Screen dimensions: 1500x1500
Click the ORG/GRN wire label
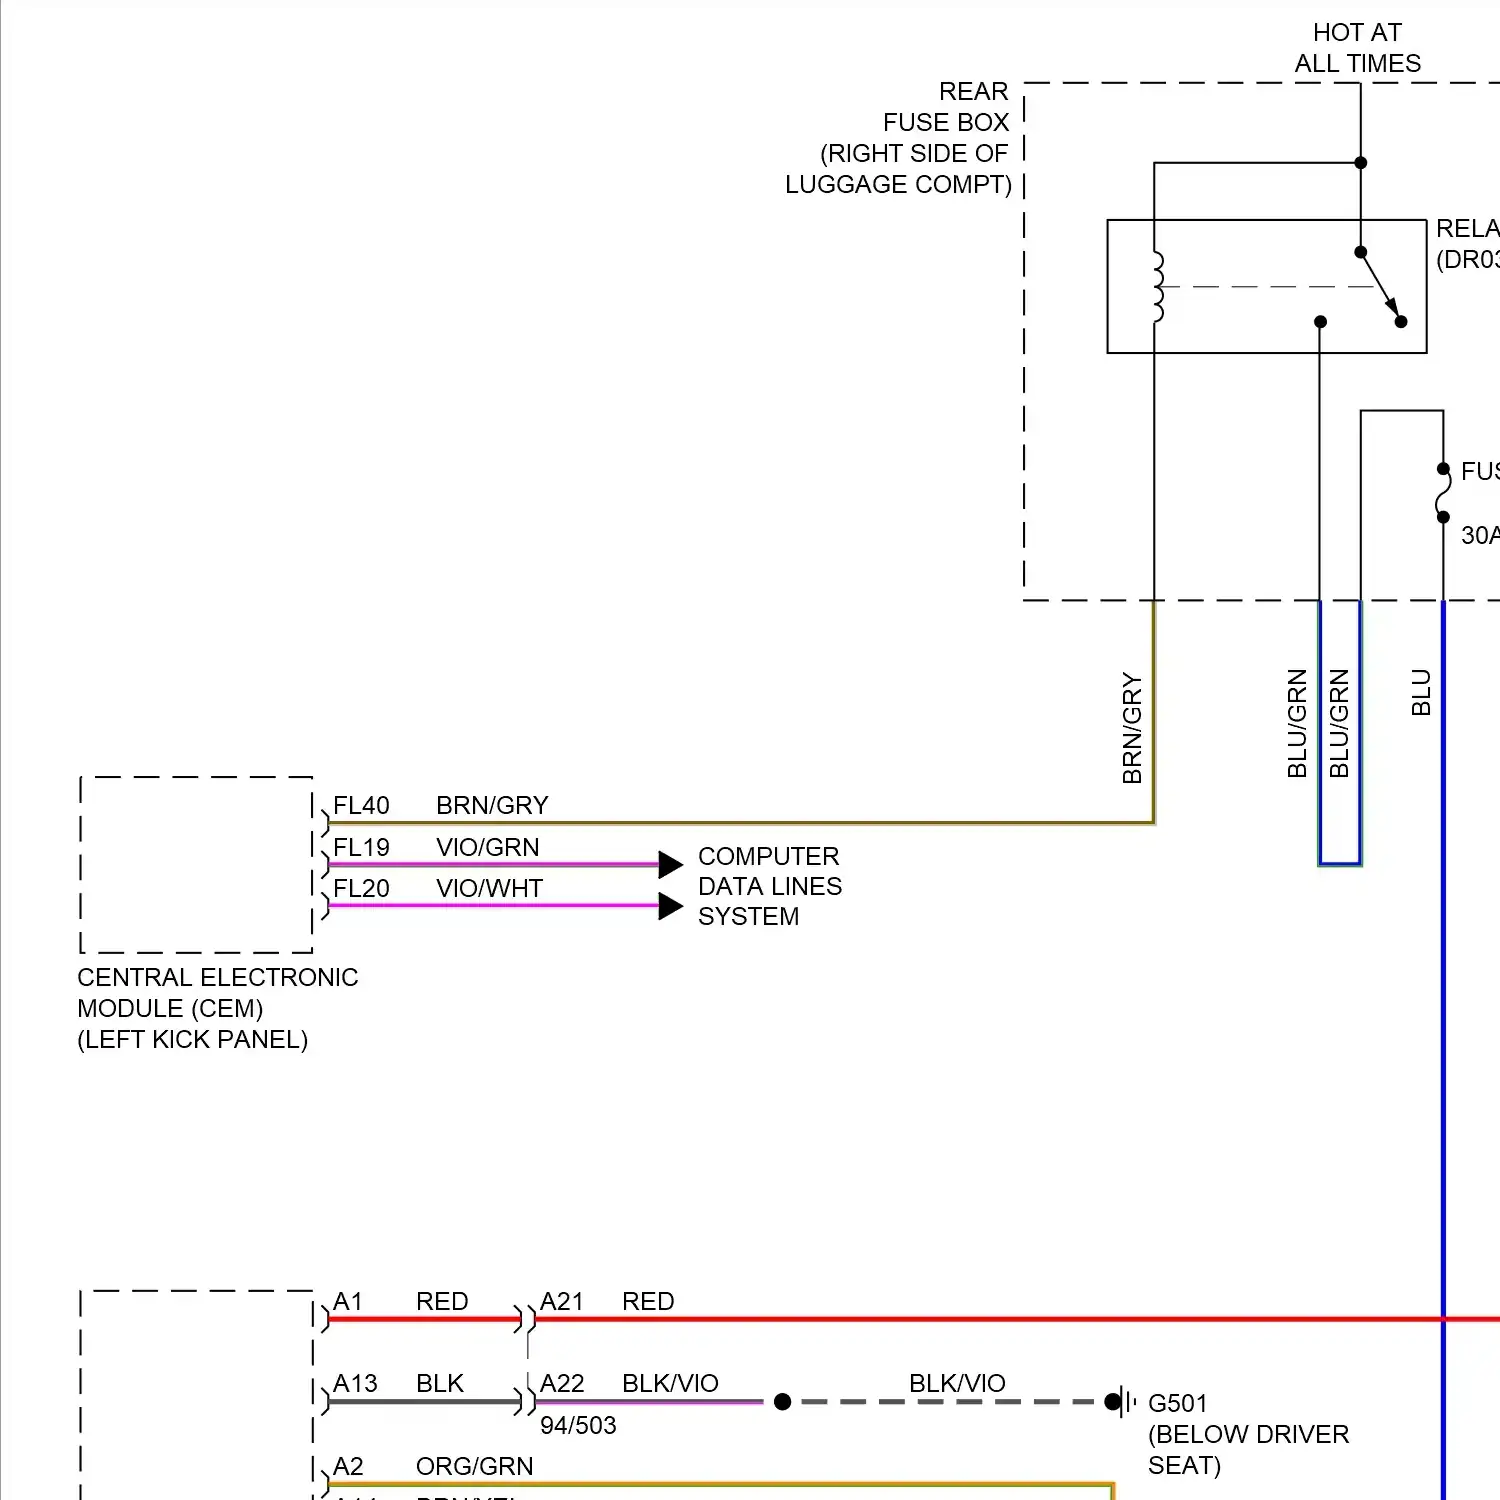[x=474, y=1467]
